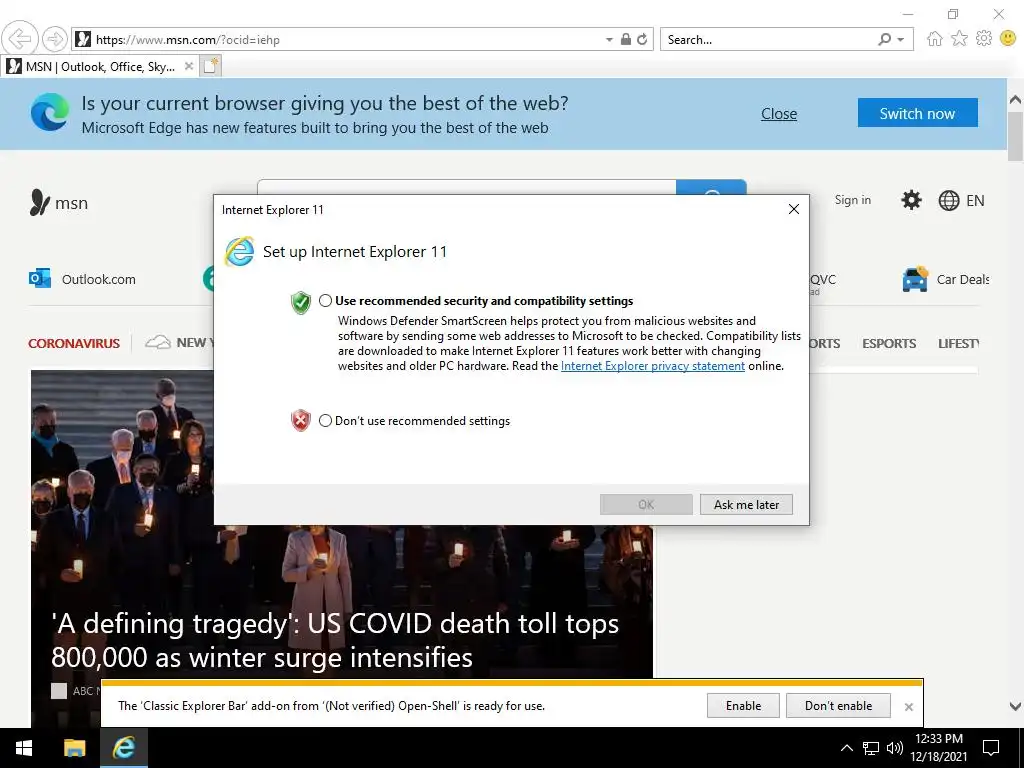Click the magnifier search icon in search box
Viewport: 1024px width, 768px height.
coord(884,39)
